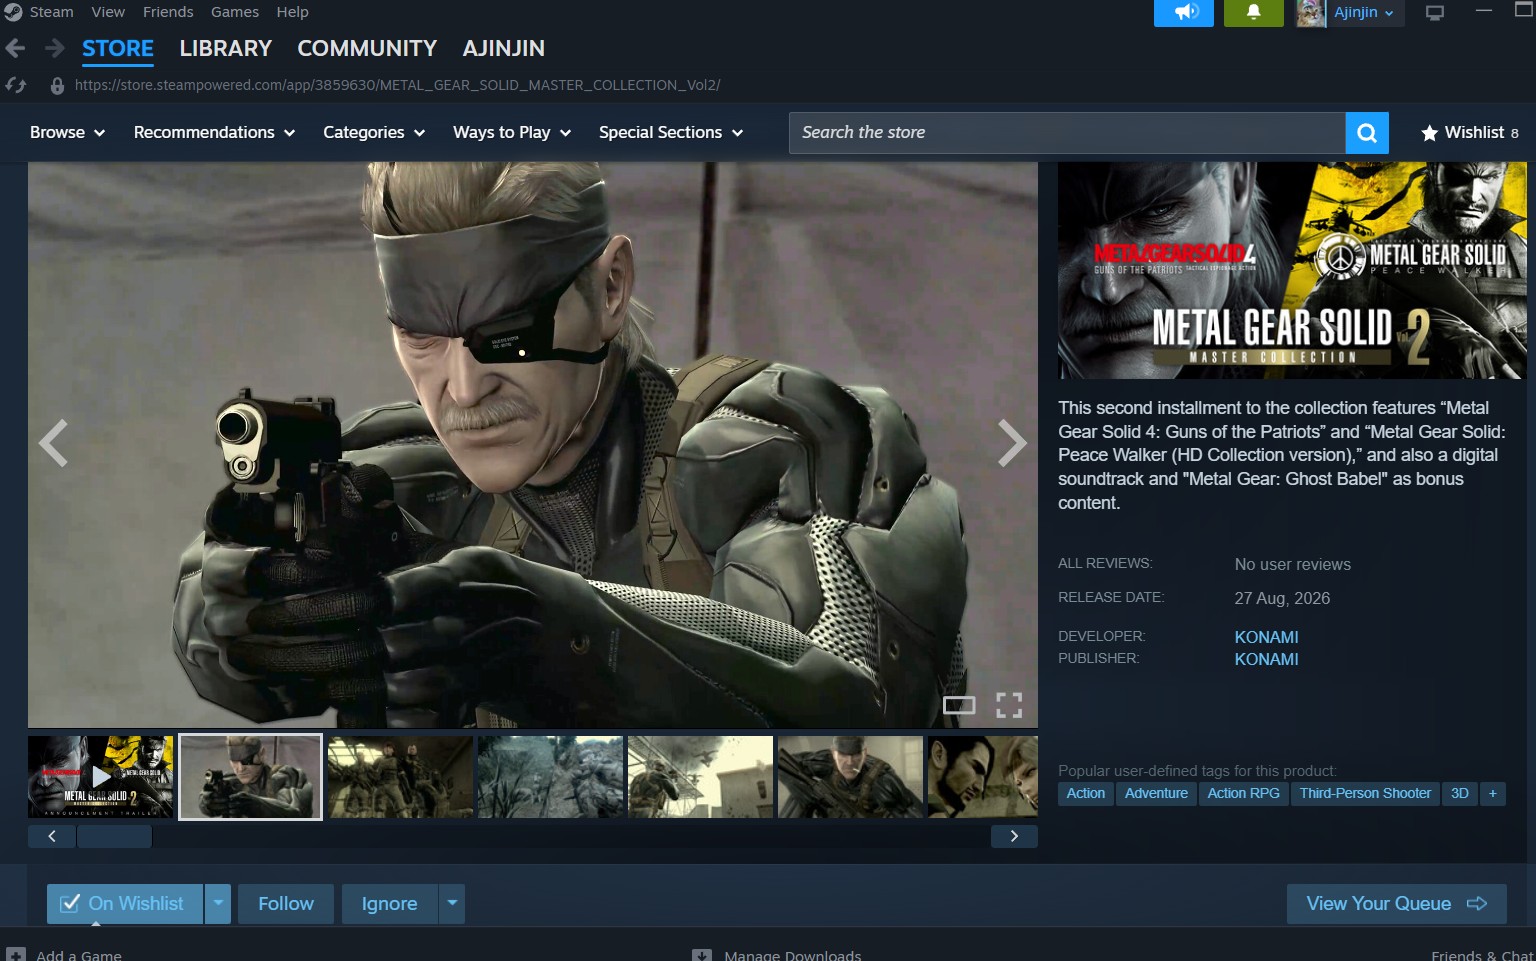Screen dimensions: 1536x961
Task: Select the 3D tag
Action: click(1460, 793)
